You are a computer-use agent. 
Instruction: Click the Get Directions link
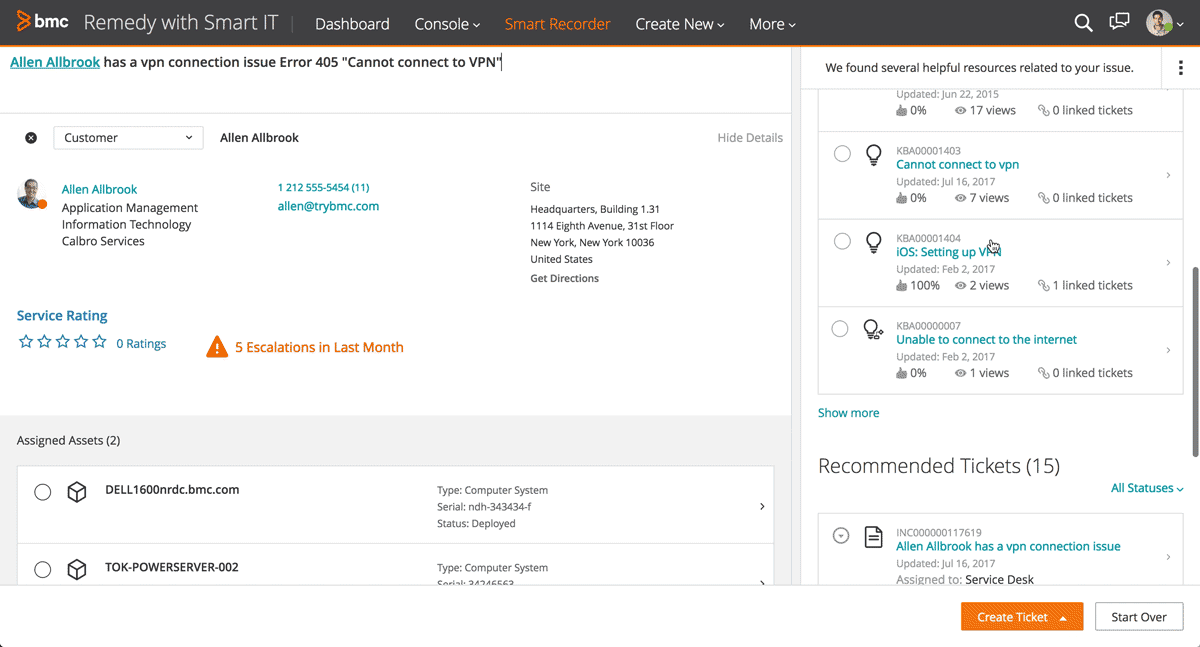tap(564, 278)
